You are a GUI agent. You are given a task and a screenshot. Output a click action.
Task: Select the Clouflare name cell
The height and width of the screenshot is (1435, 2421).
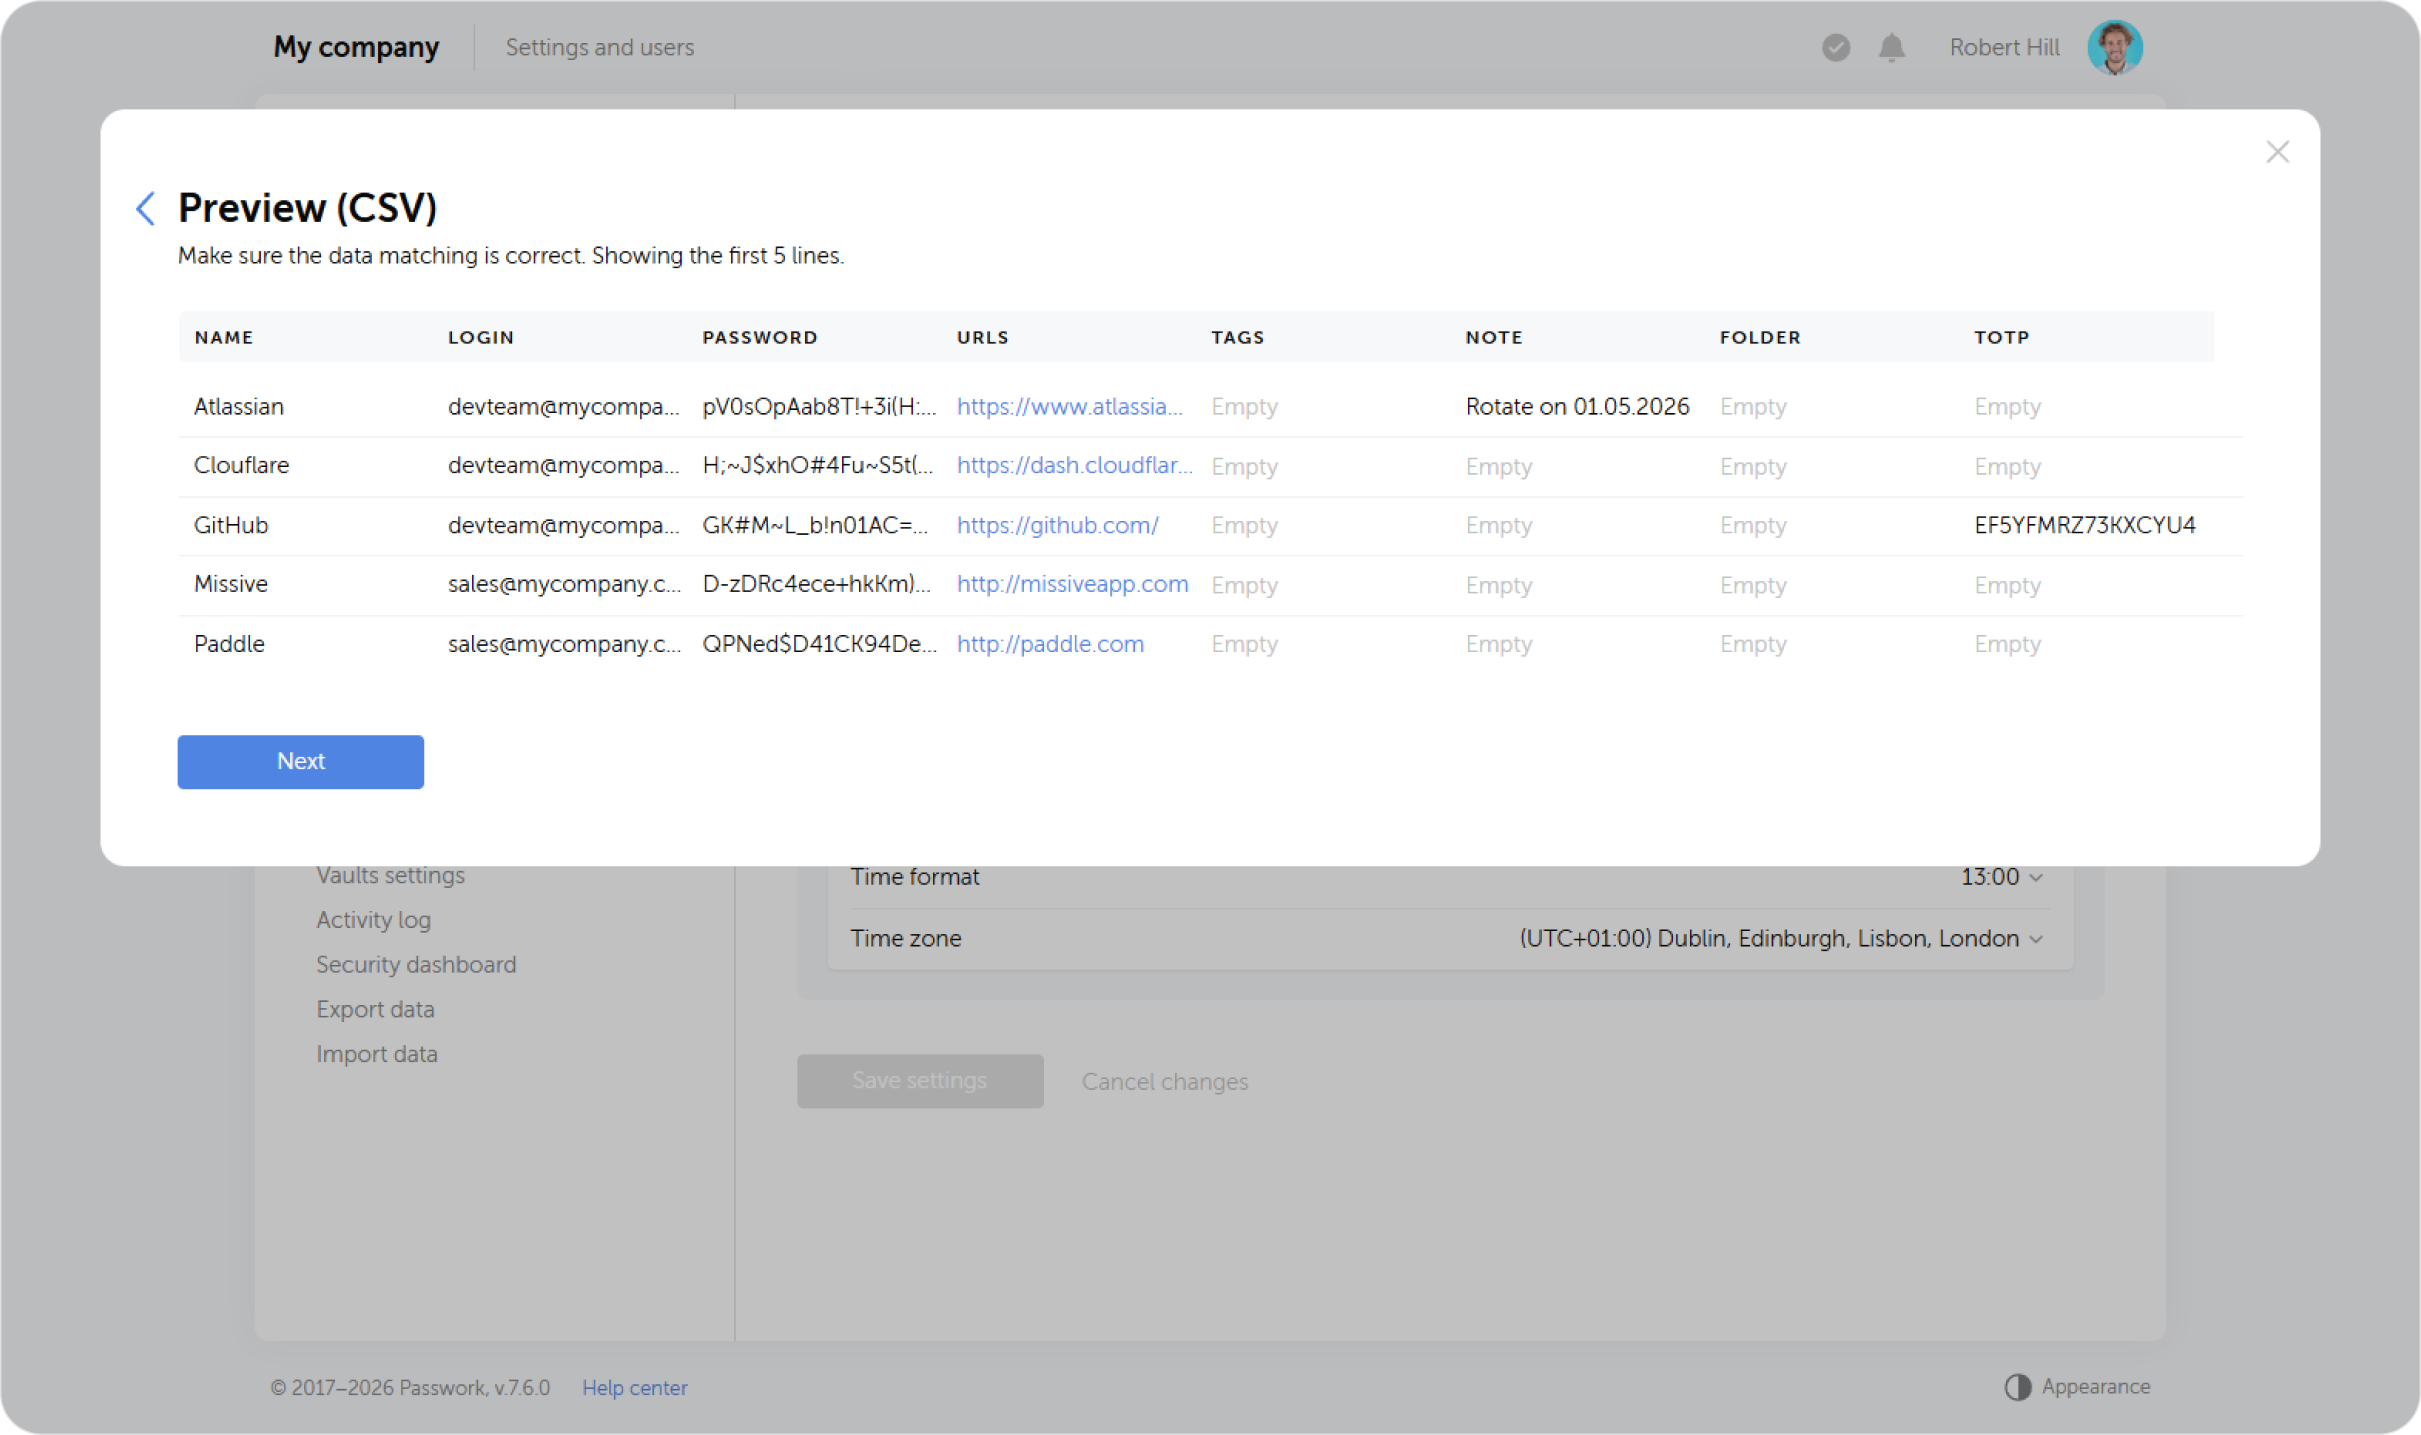coord(241,465)
